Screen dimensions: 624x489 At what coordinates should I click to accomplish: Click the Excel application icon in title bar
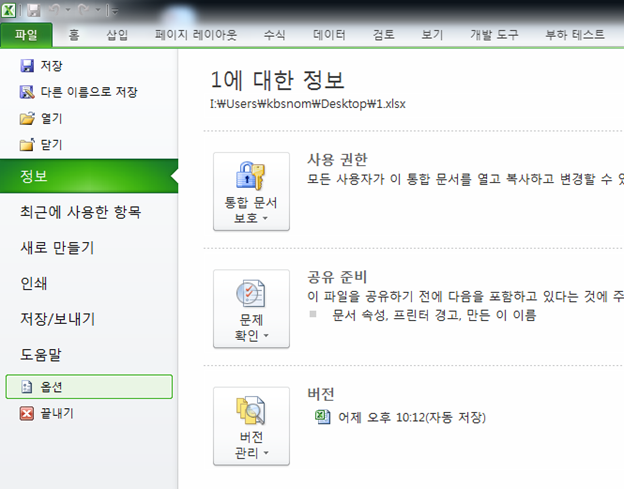click(8, 10)
